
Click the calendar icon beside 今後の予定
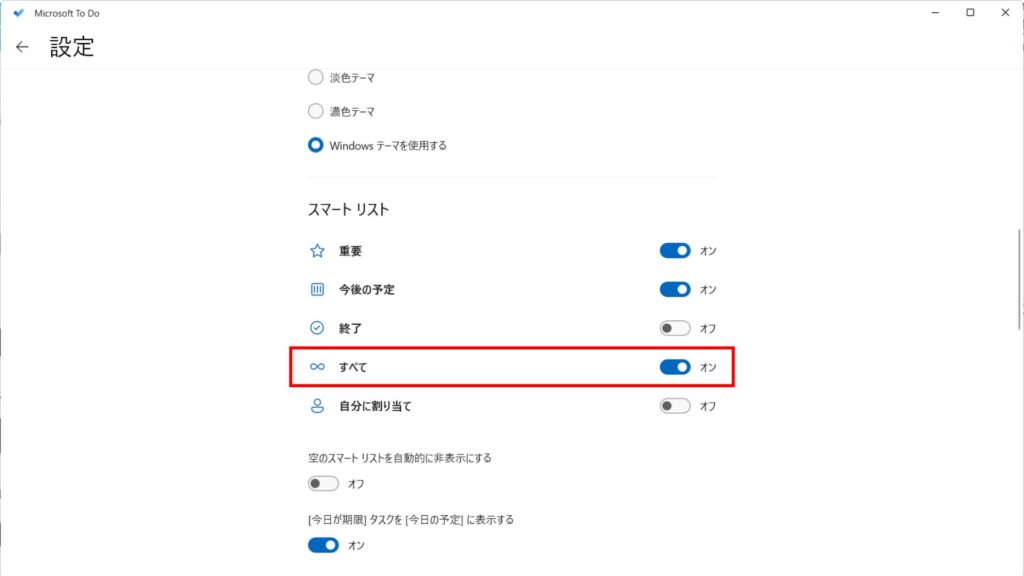pyautogui.click(x=317, y=290)
